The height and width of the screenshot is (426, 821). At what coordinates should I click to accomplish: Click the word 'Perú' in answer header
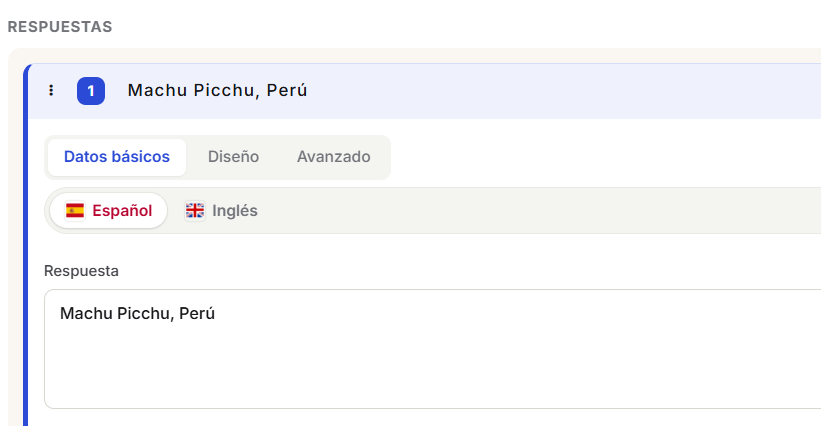(286, 91)
